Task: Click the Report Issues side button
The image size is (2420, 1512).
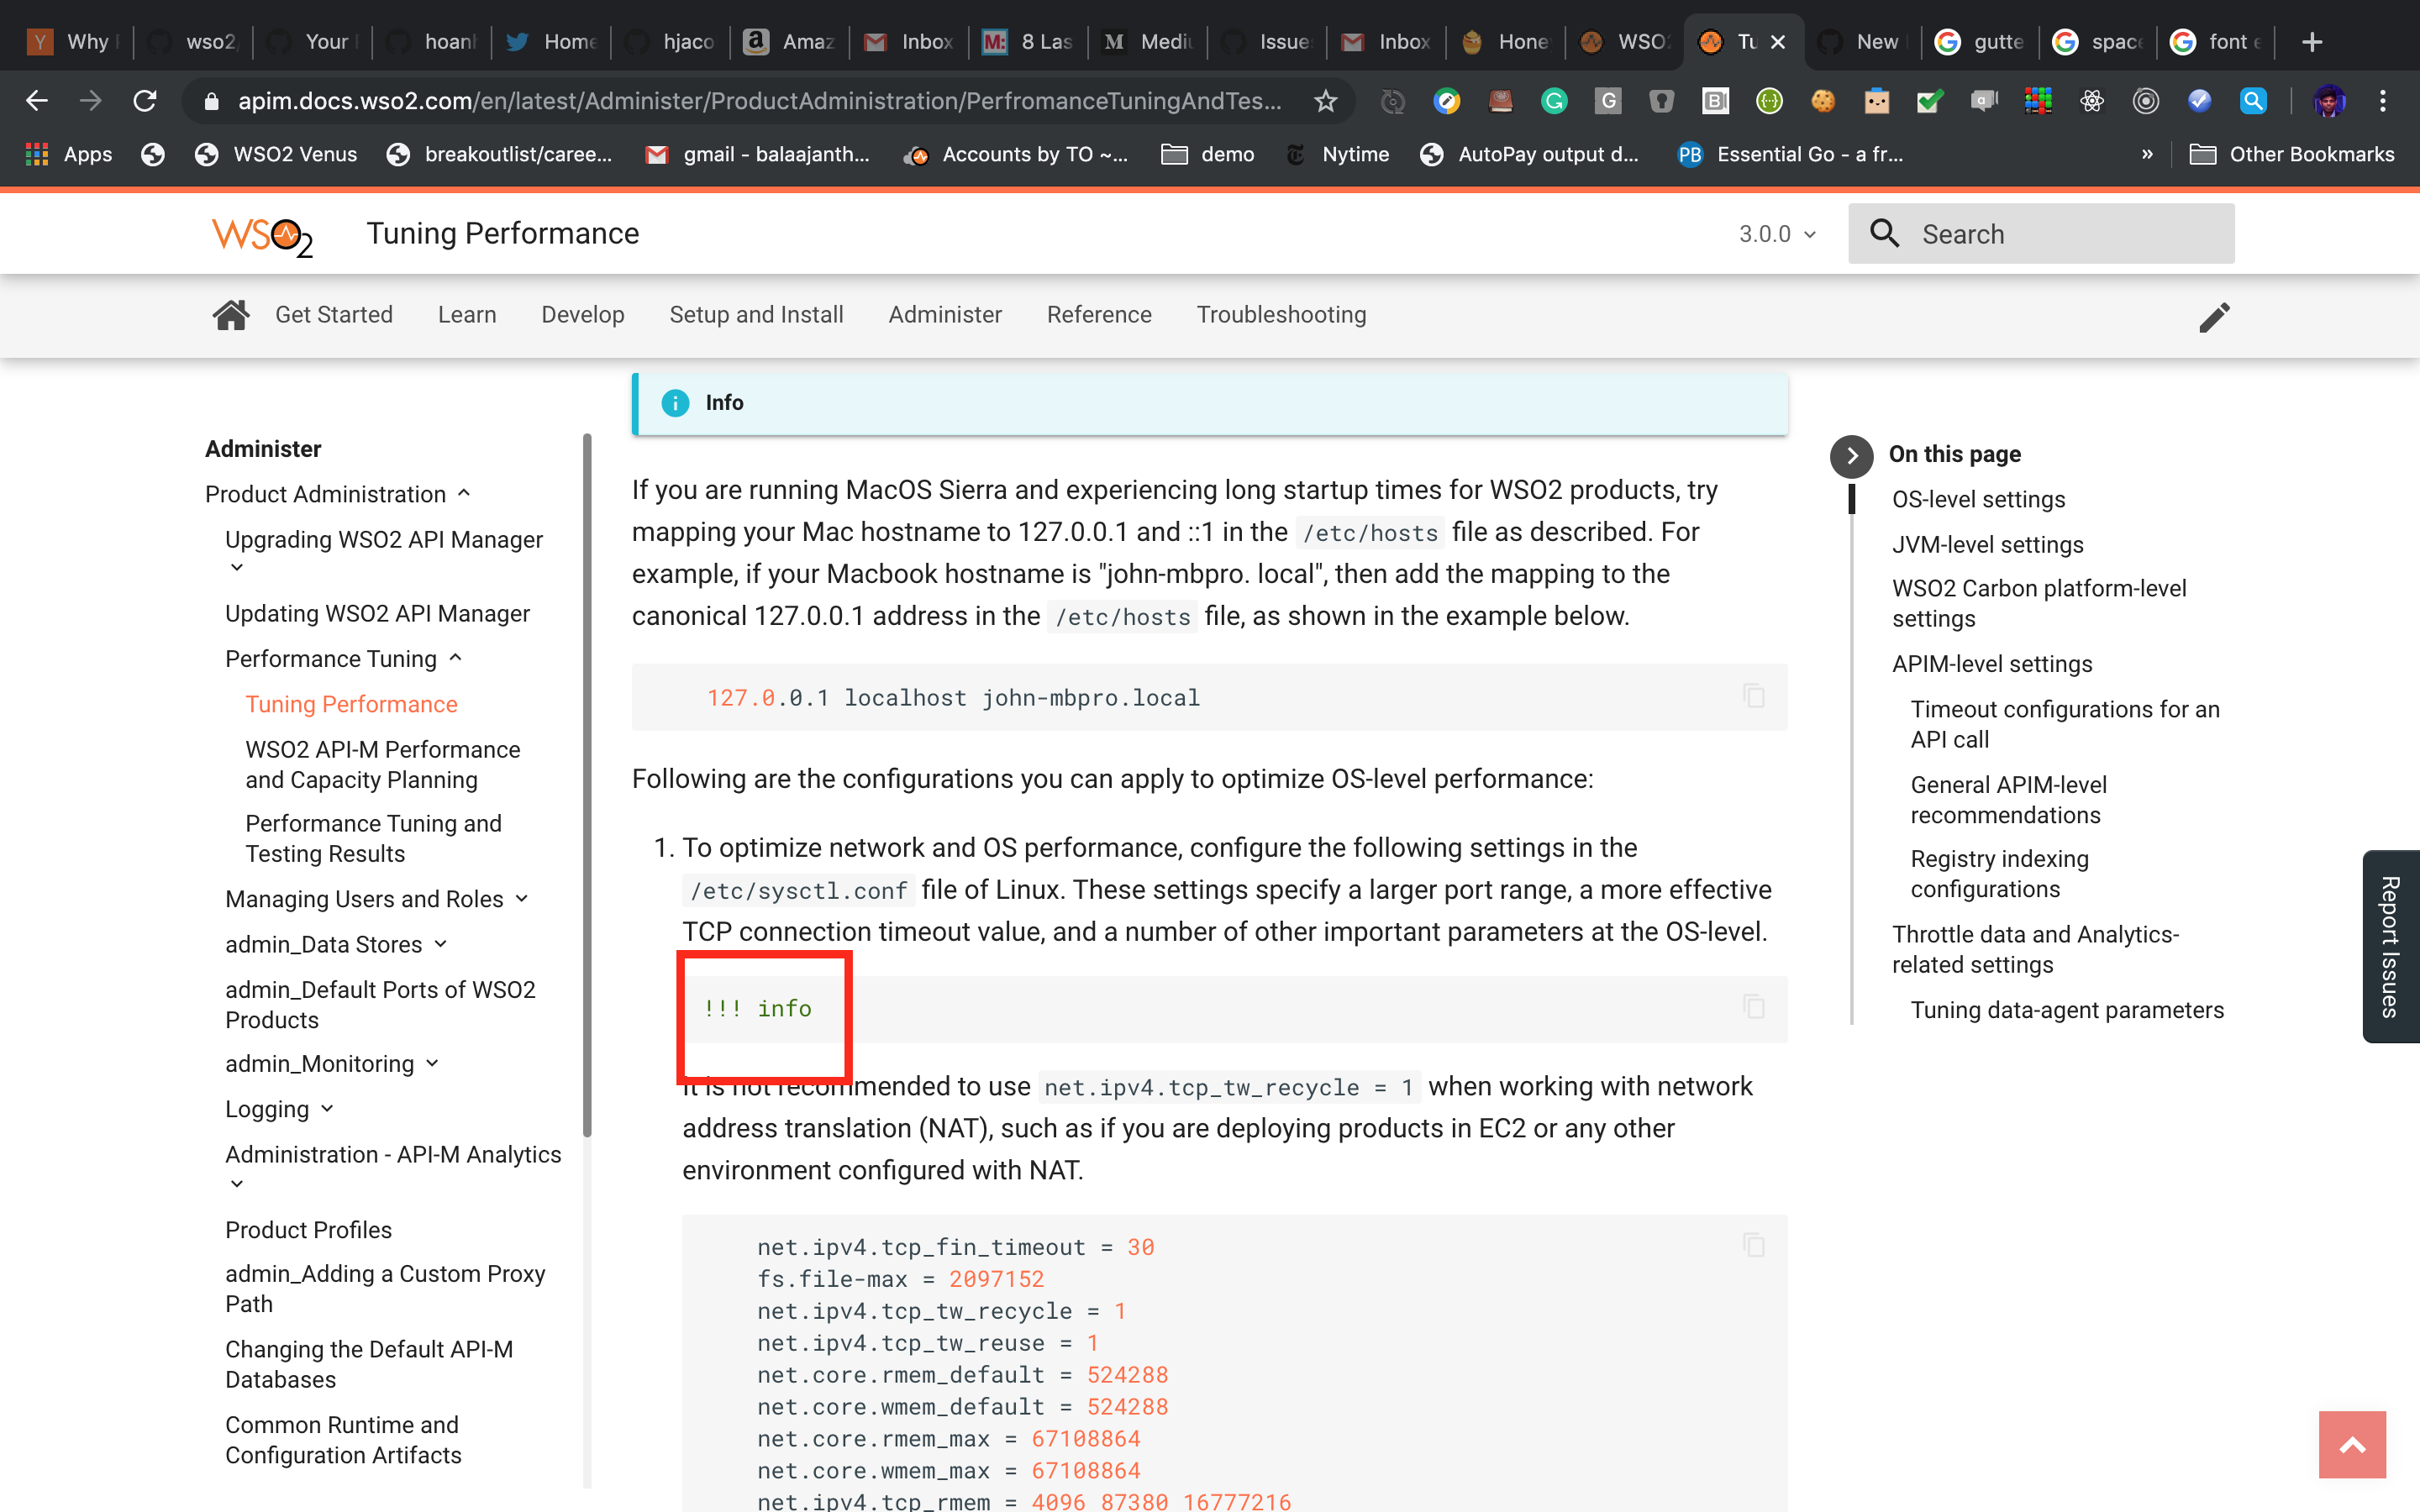Action: (2391, 947)
